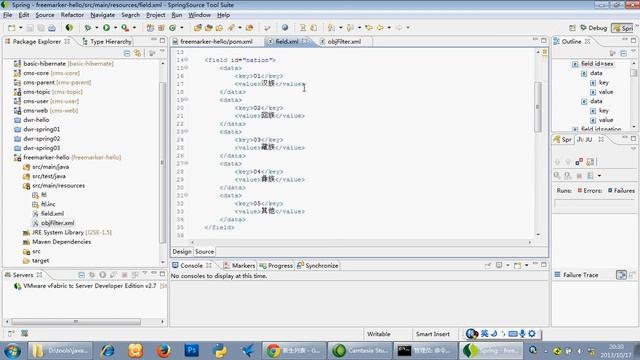Click the New file toolbar icon

11,28
